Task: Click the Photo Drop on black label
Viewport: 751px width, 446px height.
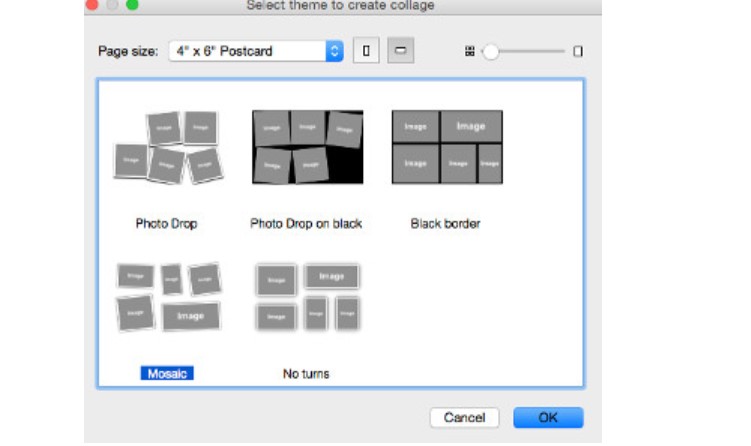Action: coord(306,224)
